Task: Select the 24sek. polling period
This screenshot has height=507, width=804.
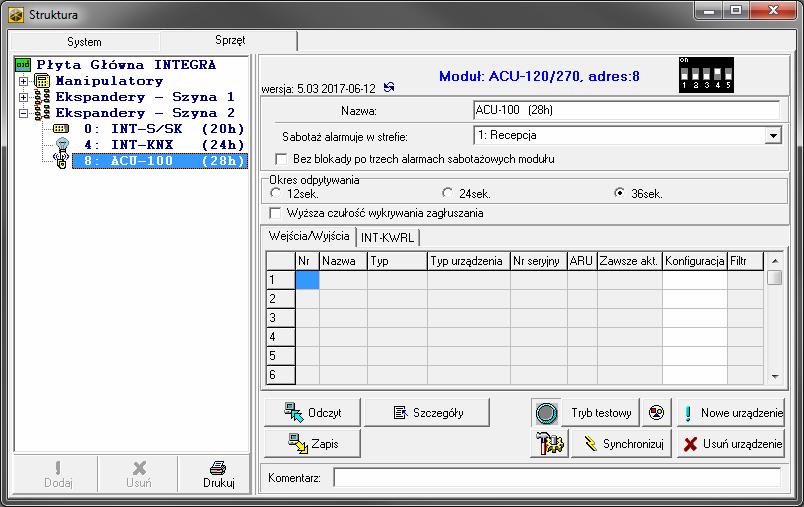Action: pos(447,193)
